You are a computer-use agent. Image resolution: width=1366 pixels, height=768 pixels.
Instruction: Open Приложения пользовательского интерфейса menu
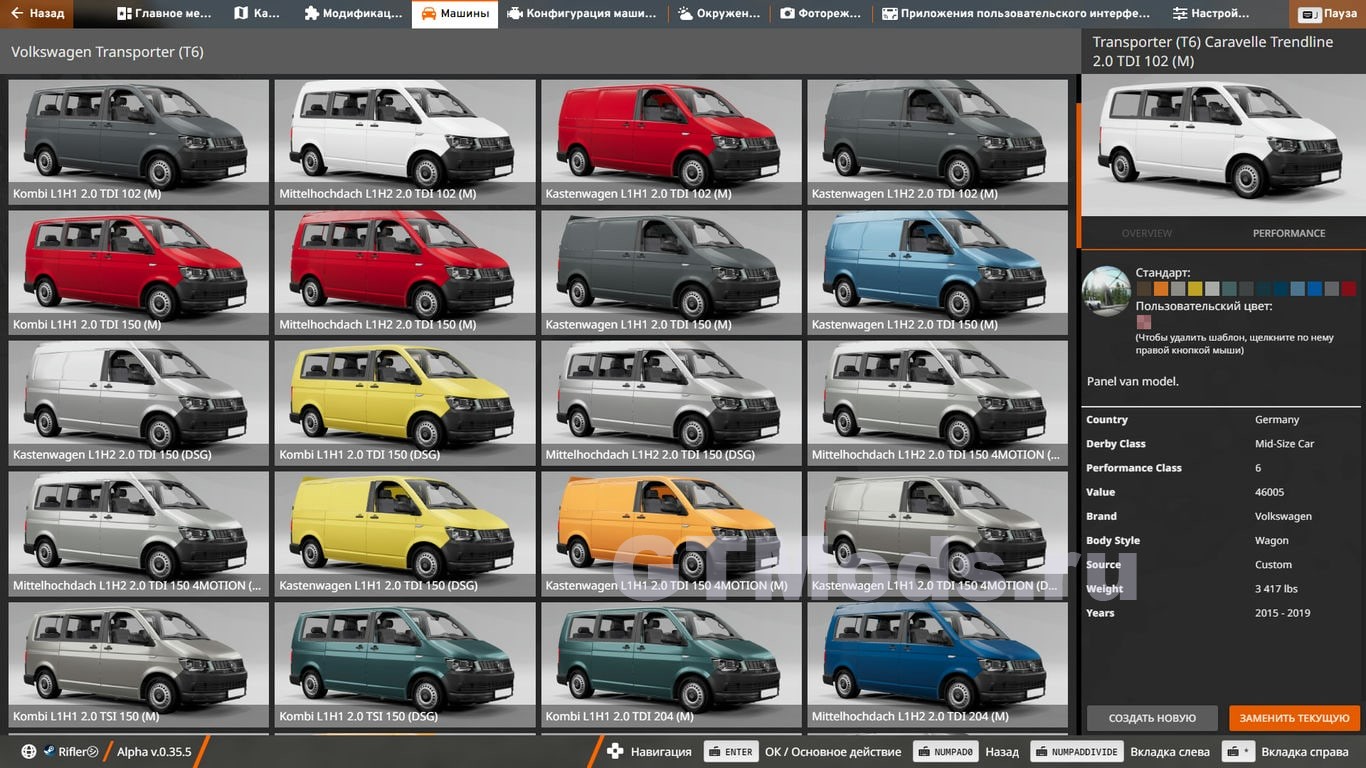pyautogui.click(x=1015, y=14)
